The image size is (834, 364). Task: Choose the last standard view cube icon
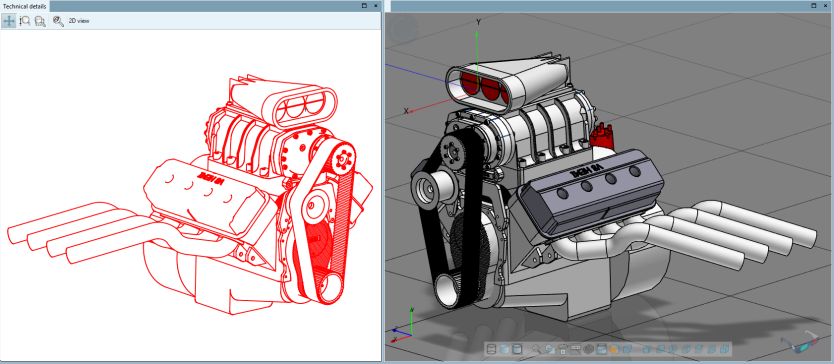[724, 349]
